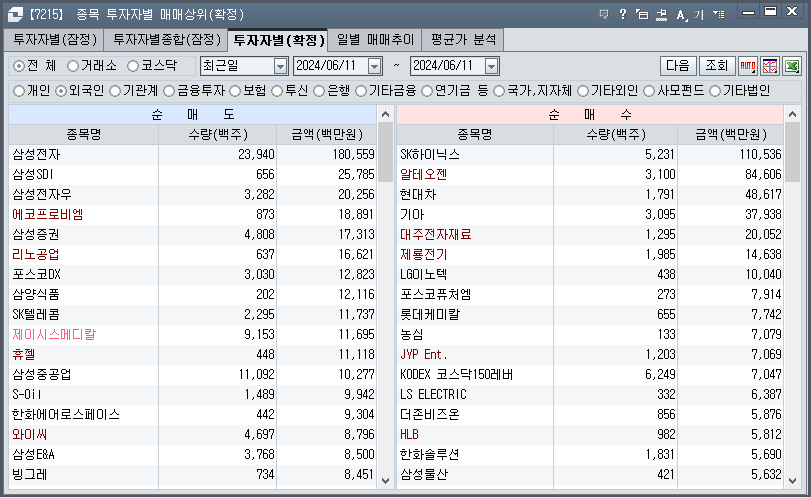Select the 투신 radio button

pos(277,91)
